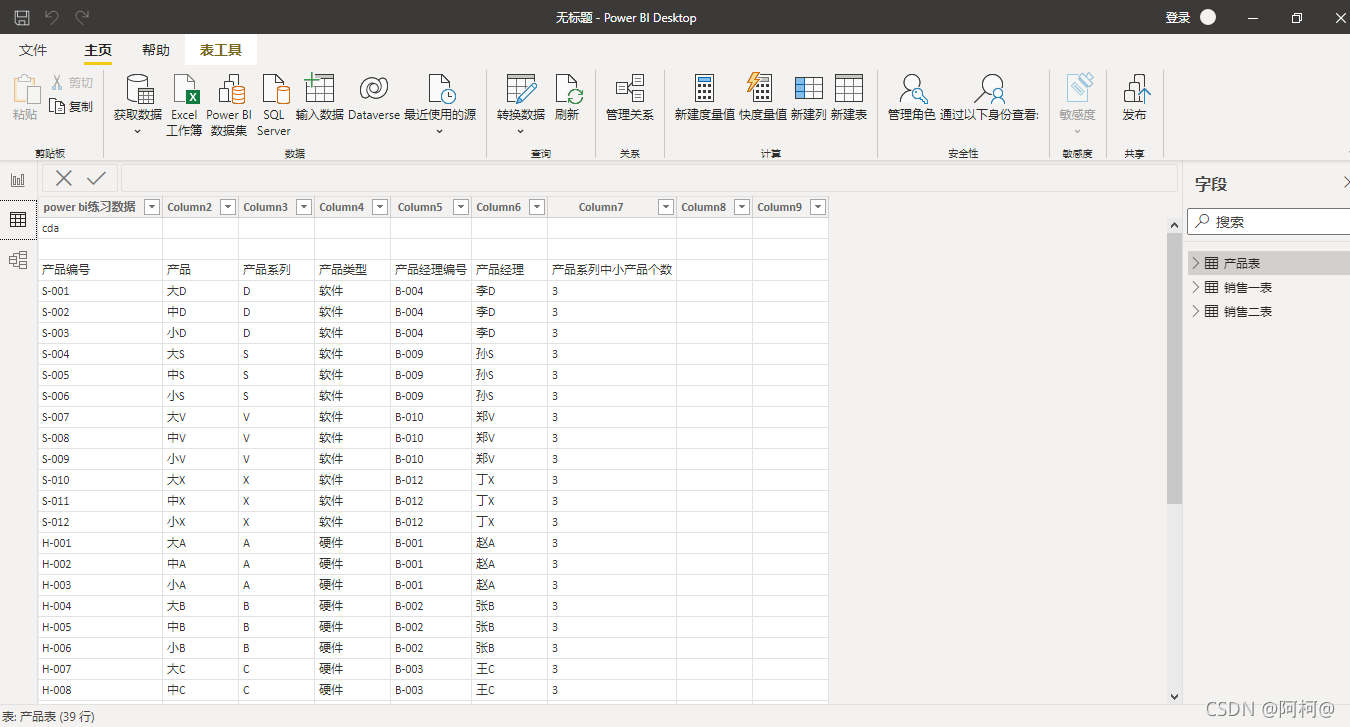Click the 搜索 fields search box
1350x727 pixels.
(x=1270, y=222)
